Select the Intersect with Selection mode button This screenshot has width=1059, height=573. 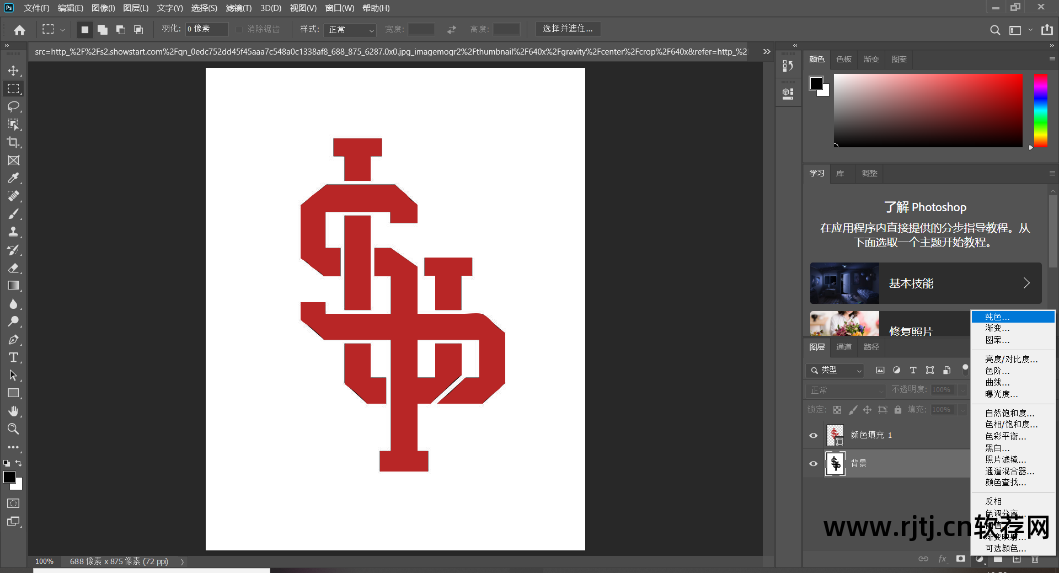(138, 30)
